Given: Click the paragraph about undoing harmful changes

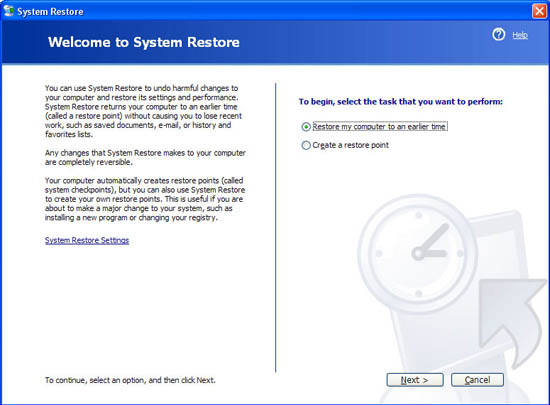Looking at the screenshot, I should [143, 111].
